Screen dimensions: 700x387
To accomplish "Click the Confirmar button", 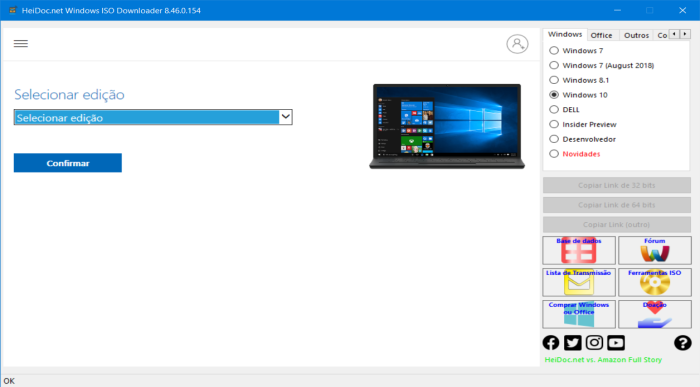I will tap(67, 163).
